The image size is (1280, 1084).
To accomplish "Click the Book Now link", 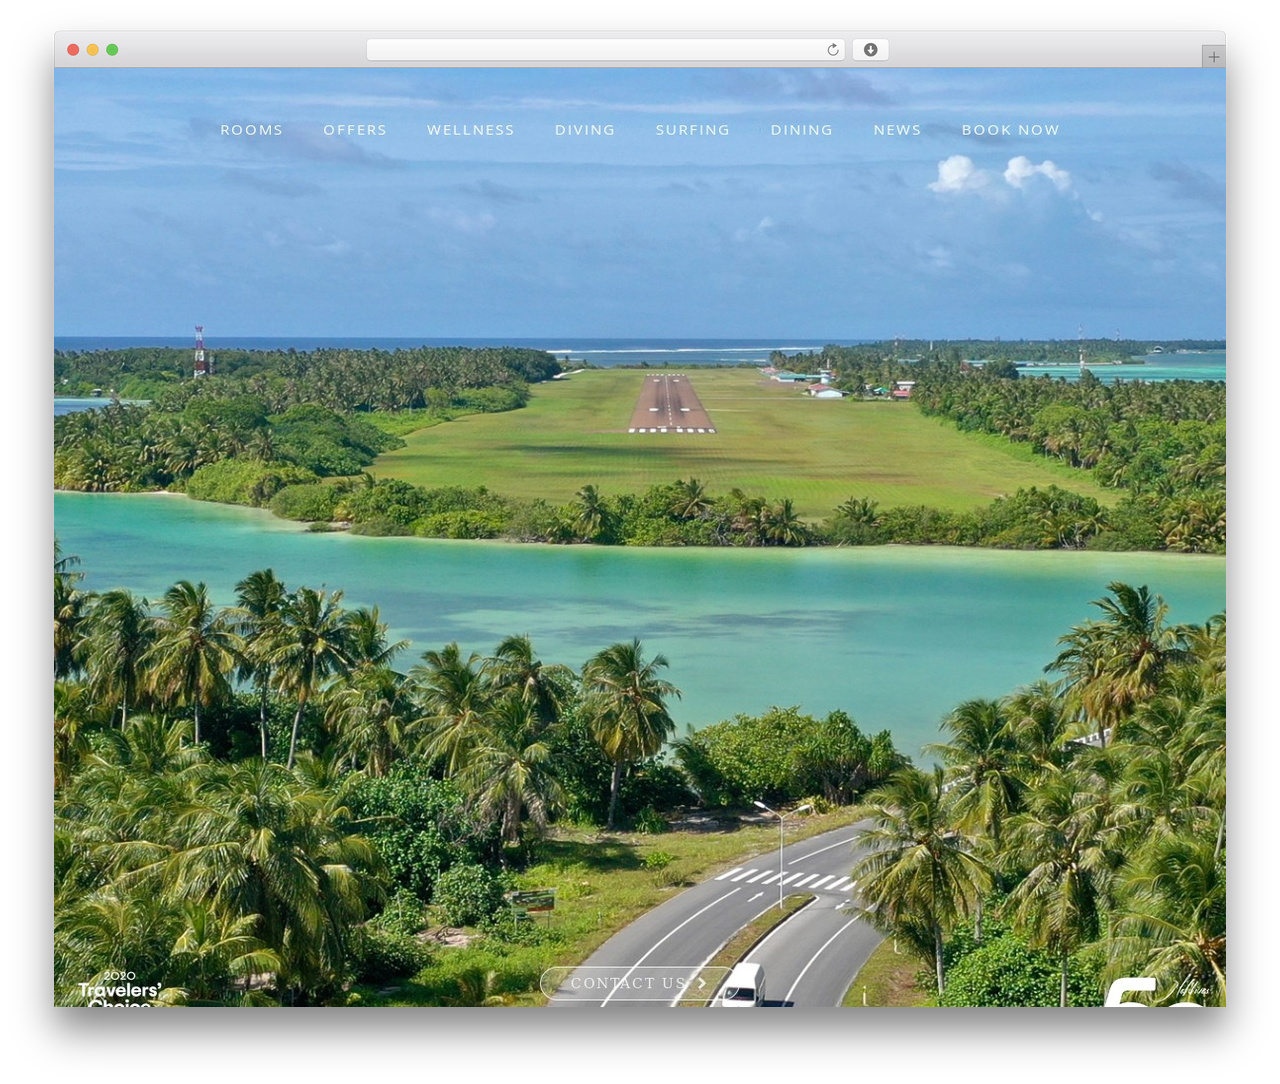I will [1011, 130].
